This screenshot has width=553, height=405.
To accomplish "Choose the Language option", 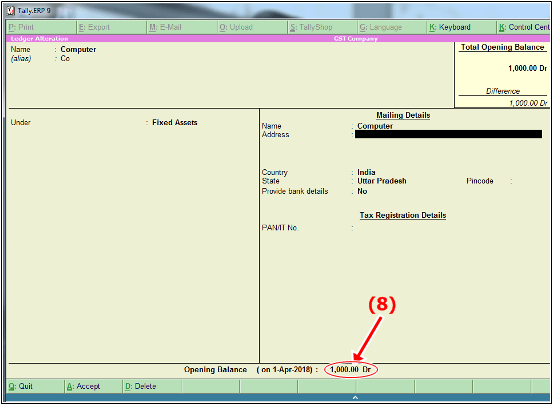I will point(392,27).
